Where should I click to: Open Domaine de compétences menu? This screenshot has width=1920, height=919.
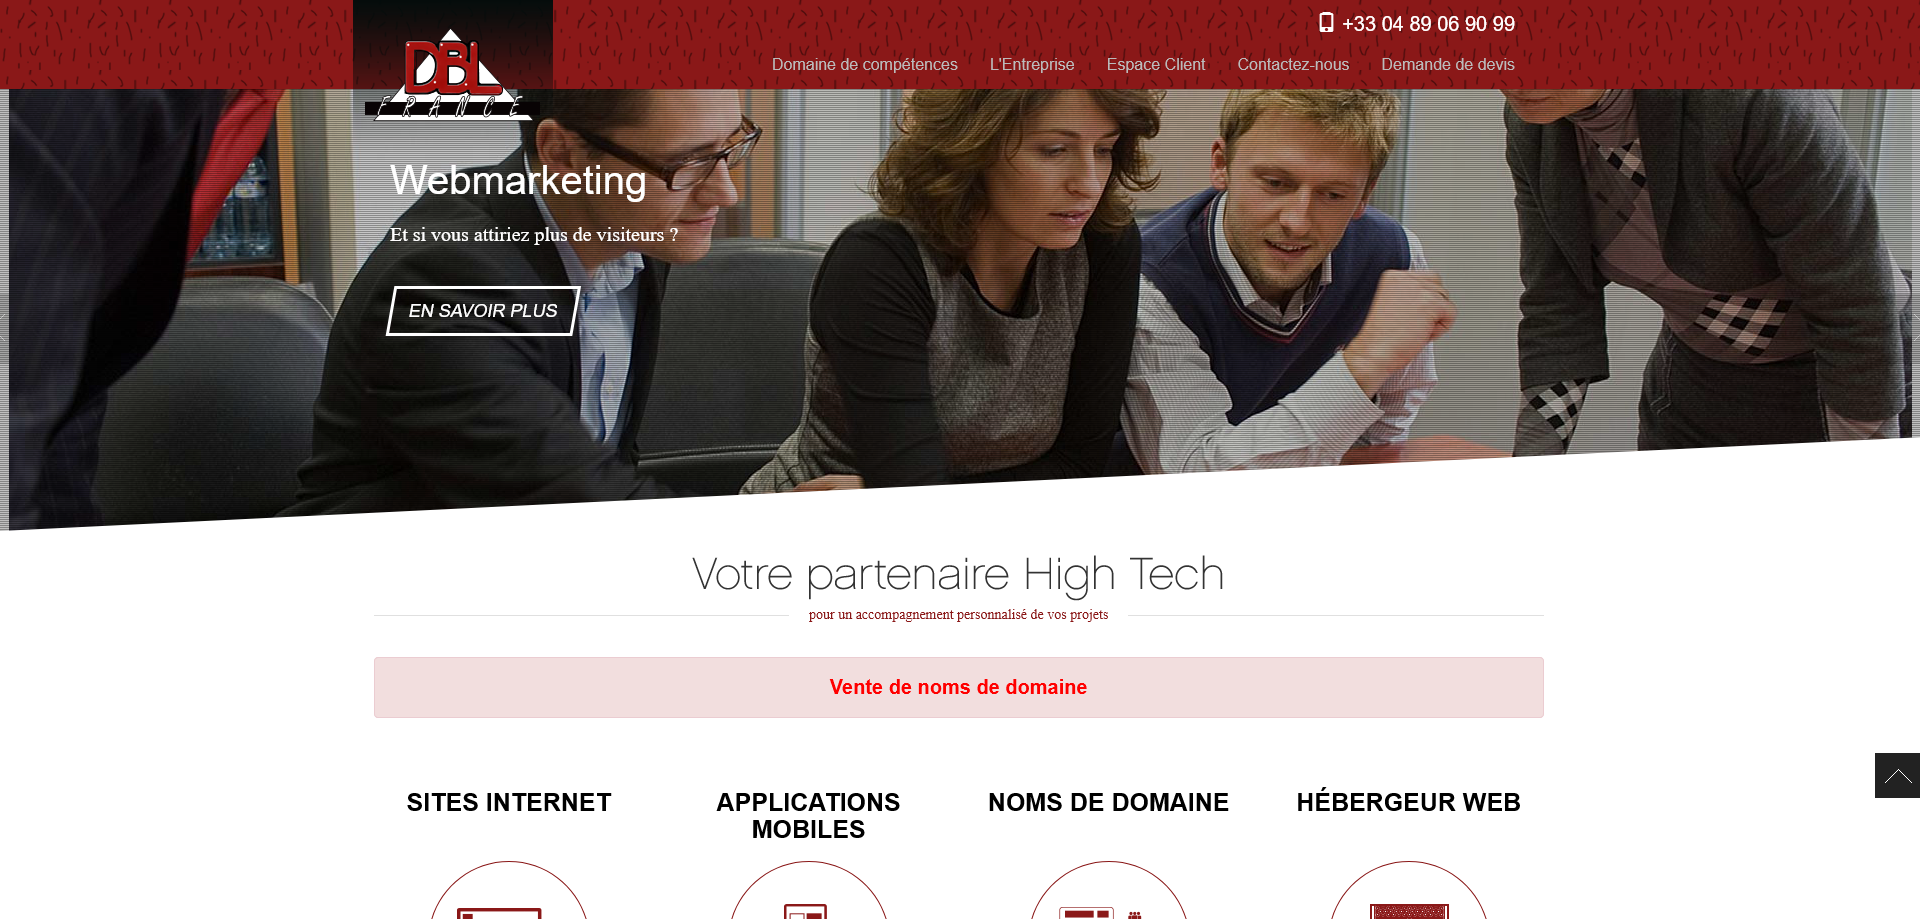864,64
